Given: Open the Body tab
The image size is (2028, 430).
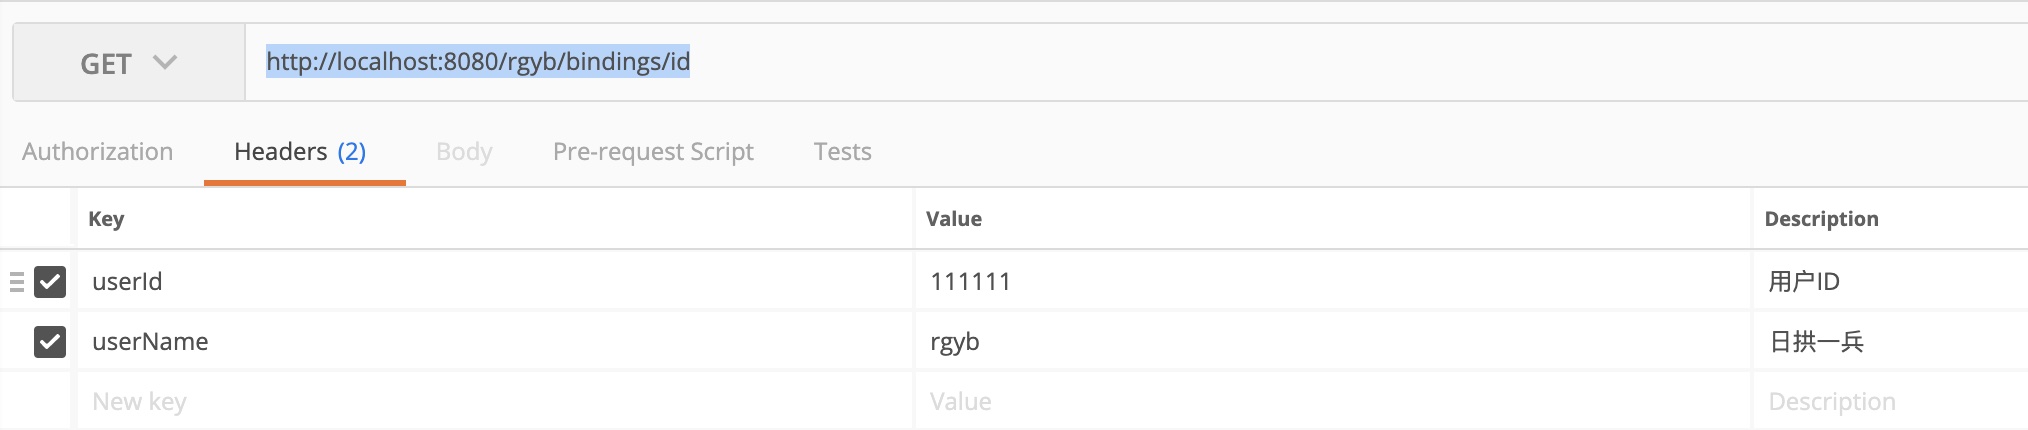Looking at the screenshot, I should click(x=464, y=152).
